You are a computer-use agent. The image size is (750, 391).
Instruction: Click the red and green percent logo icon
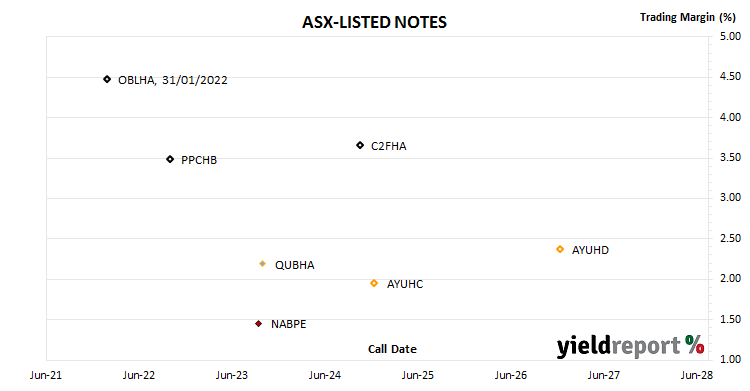(695, 344)
